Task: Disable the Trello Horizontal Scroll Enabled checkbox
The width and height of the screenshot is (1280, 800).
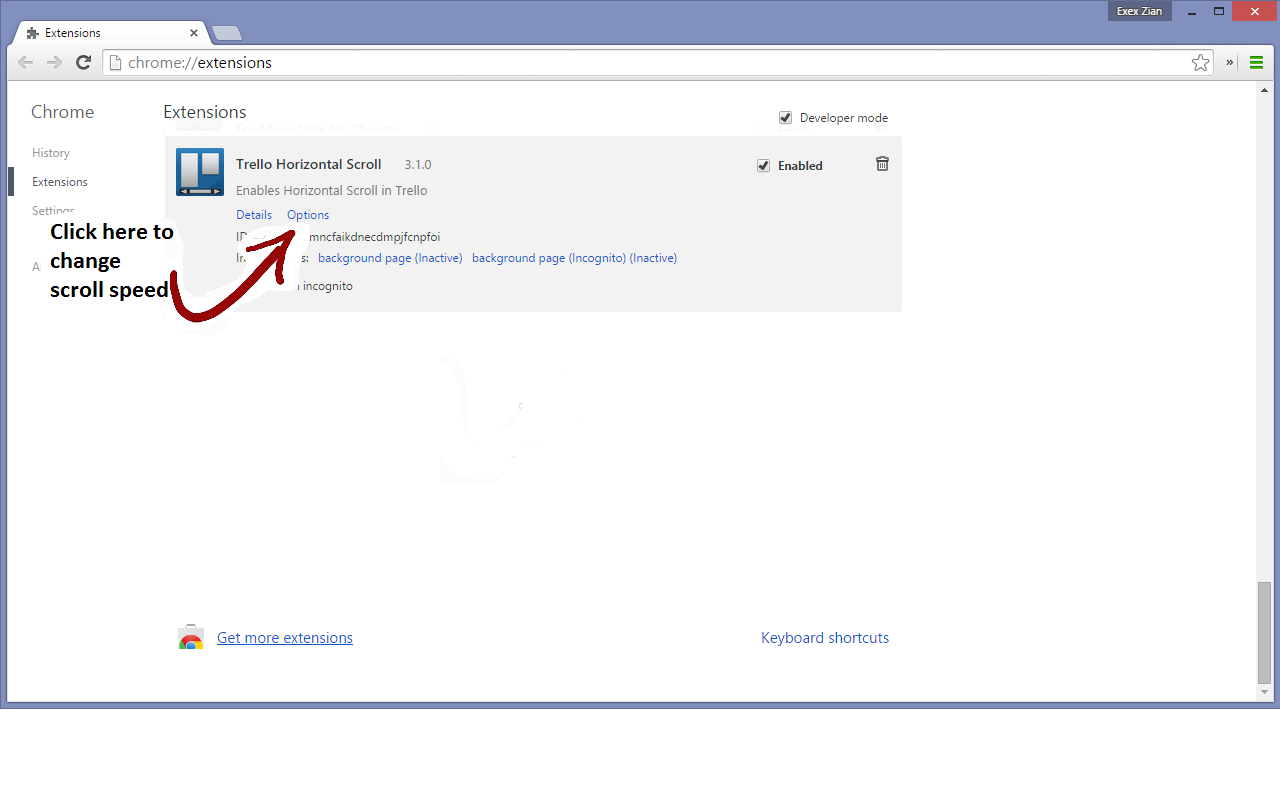Action: (764, 165)
